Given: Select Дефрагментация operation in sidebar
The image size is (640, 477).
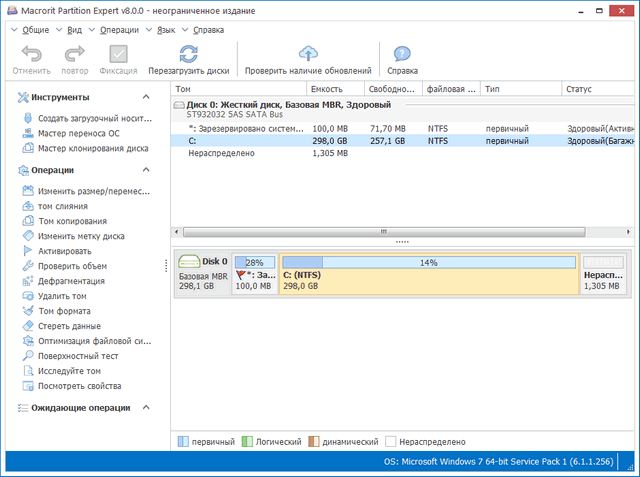Looking at the screenshot, I should point(73,281).
